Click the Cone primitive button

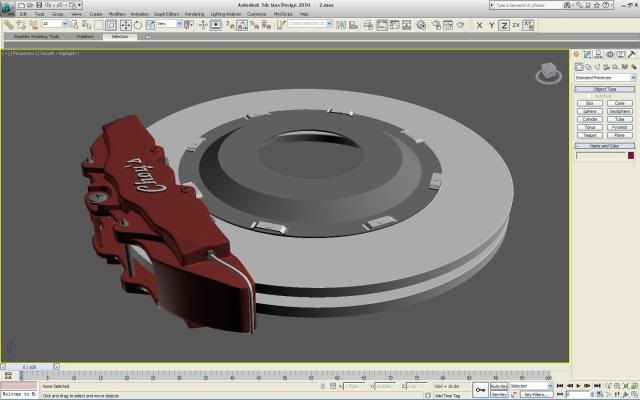620,103
